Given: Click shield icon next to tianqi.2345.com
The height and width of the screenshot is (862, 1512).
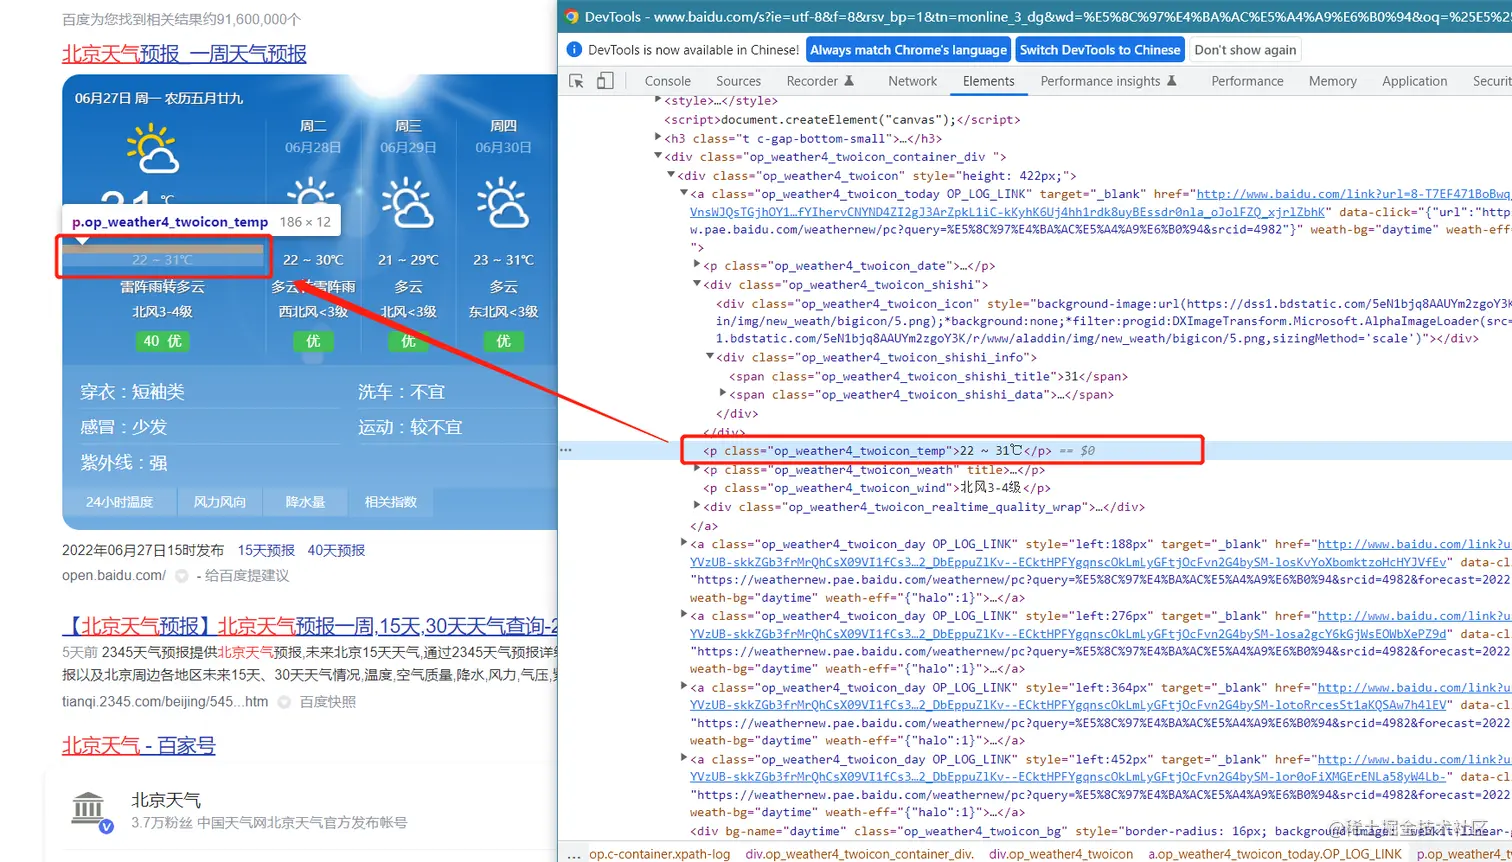Looking at the screenshot, I should point(284,702).
